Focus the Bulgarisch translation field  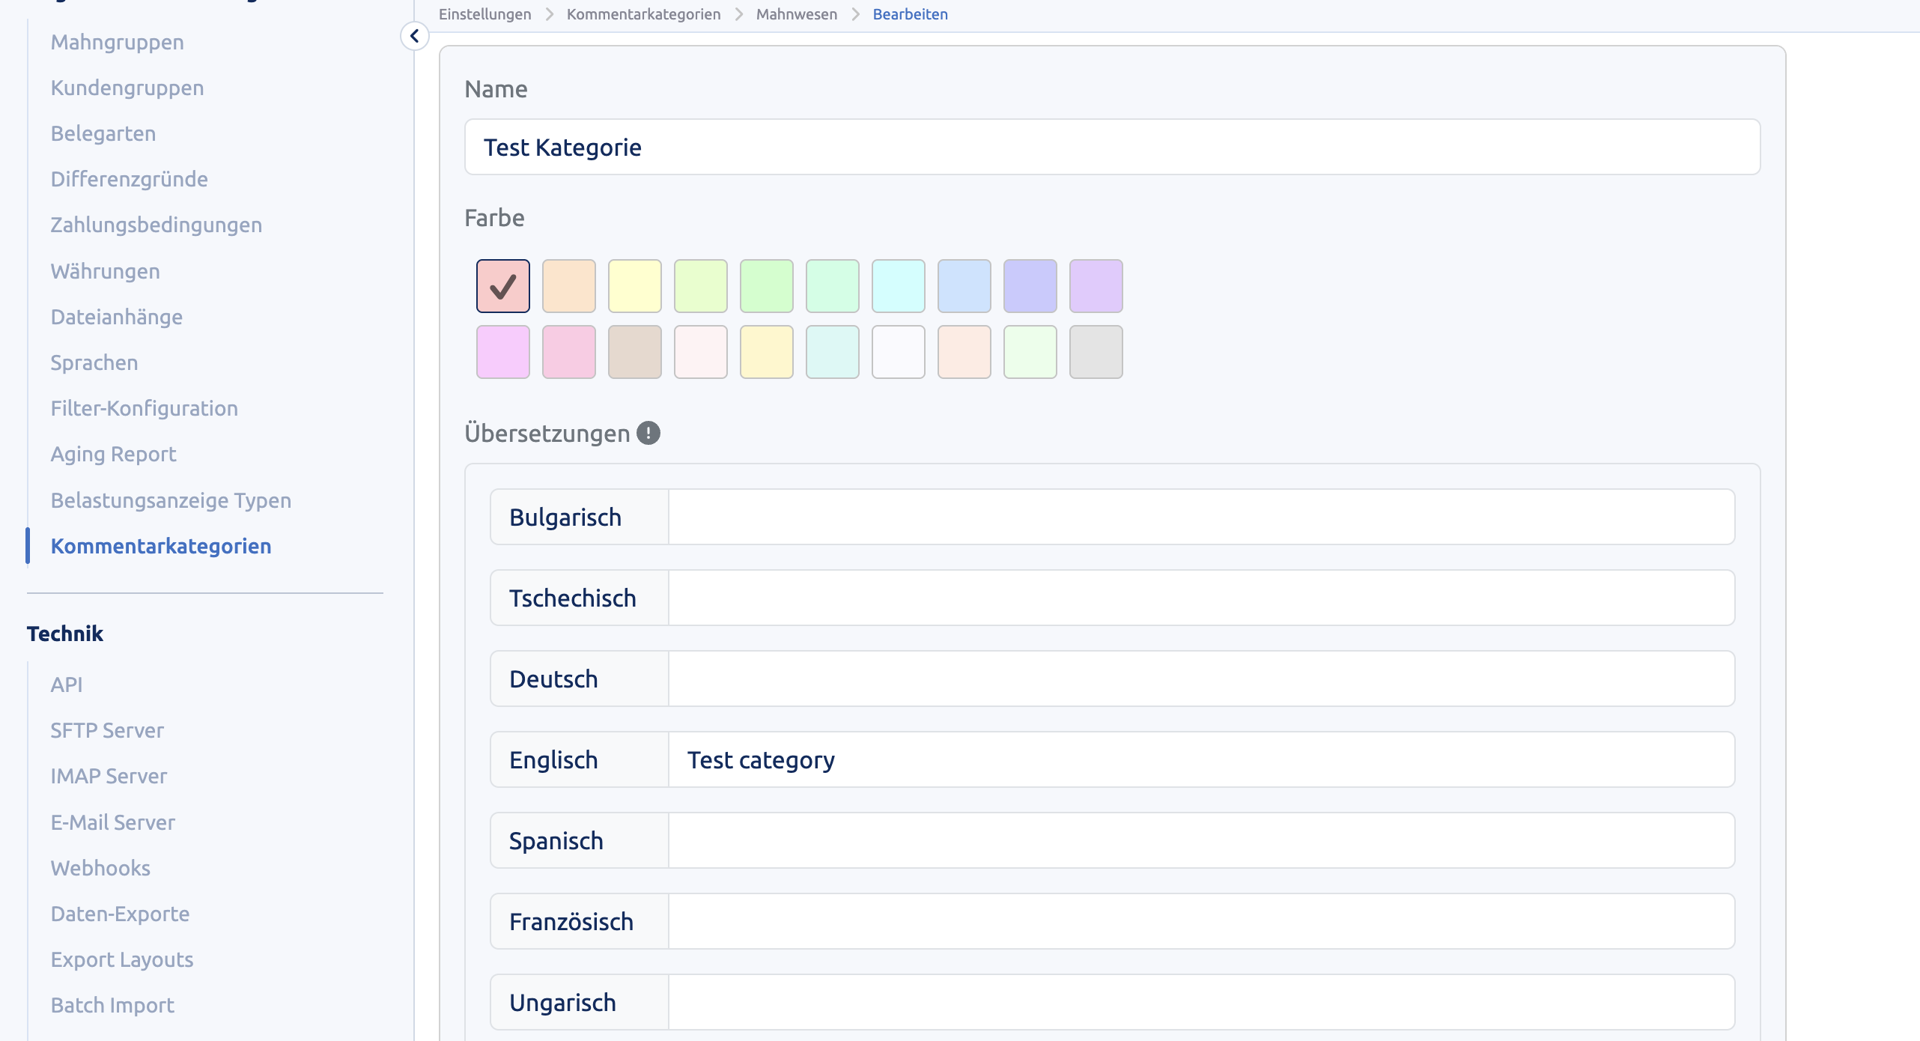tap(1201, 517)
